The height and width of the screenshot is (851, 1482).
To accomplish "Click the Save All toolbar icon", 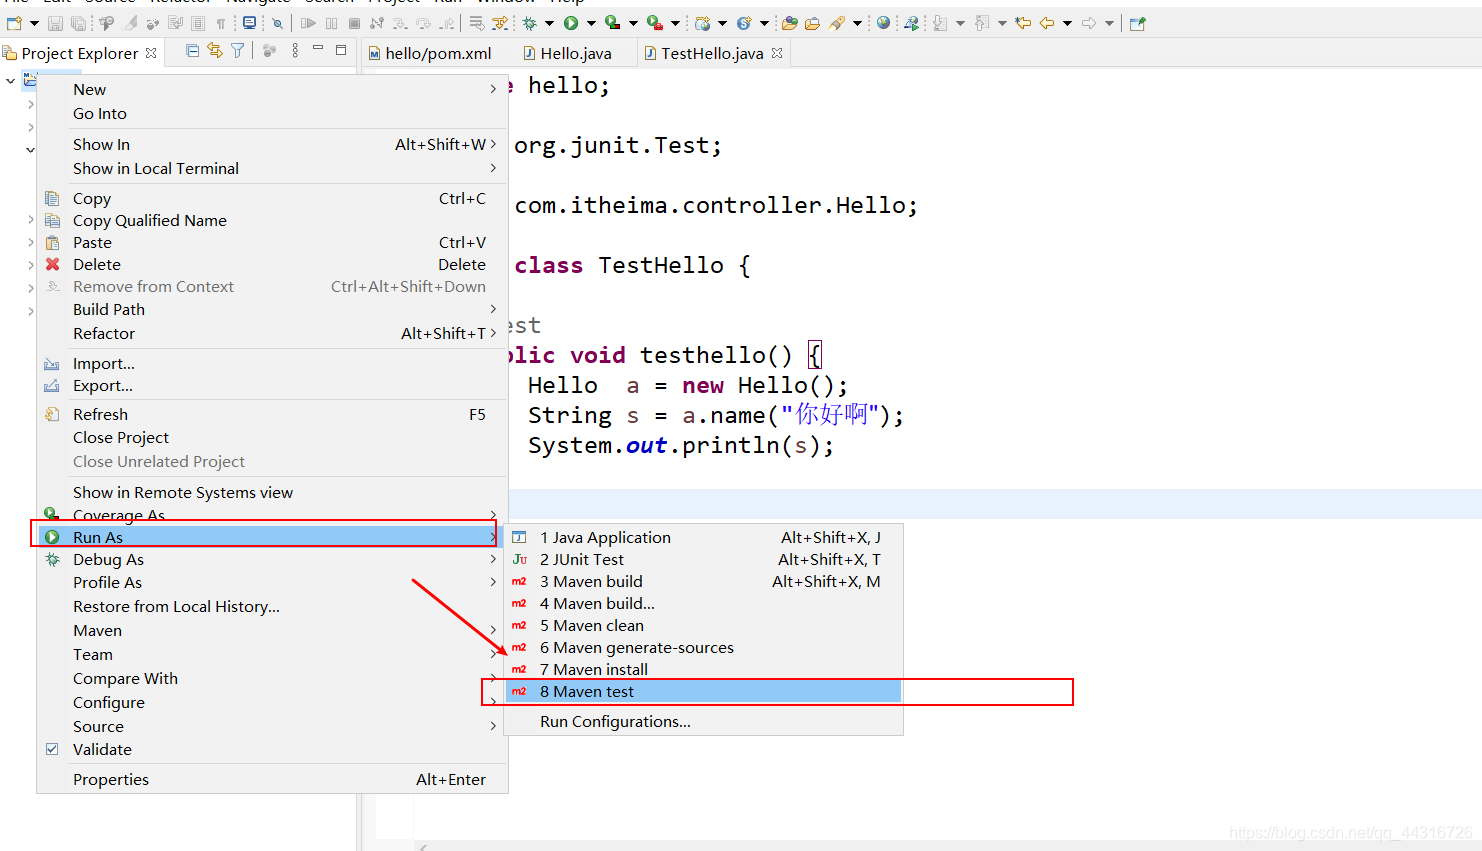I will coord(78,23).
